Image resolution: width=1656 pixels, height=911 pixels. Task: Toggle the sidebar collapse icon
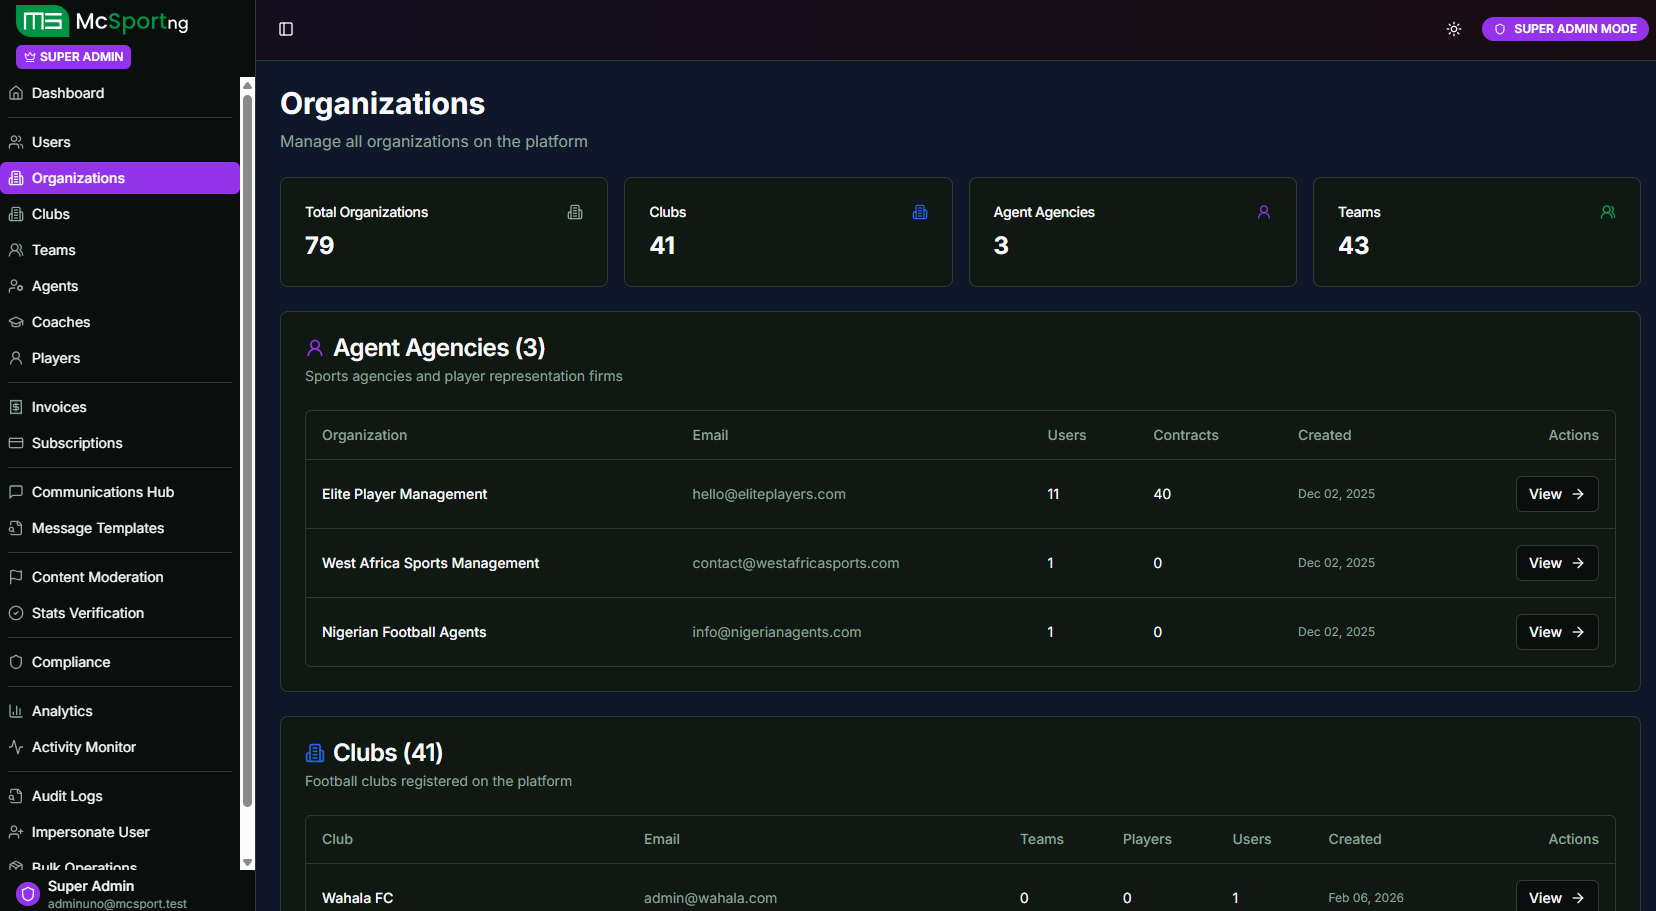286,29
